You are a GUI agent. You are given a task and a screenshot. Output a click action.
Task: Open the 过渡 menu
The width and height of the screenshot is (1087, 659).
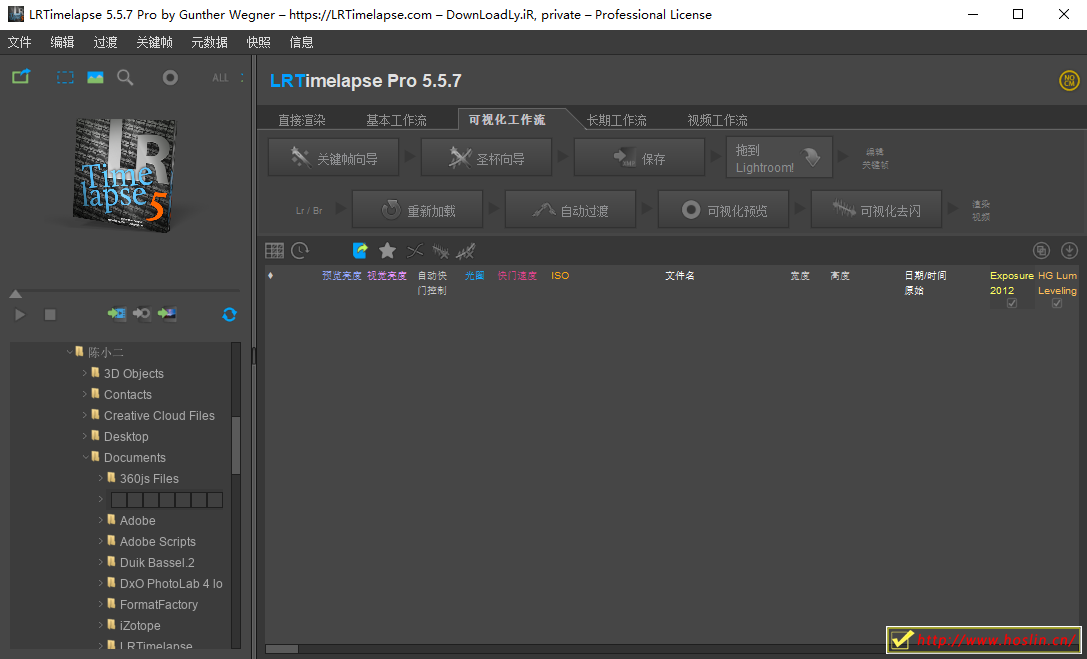(105, 42)
